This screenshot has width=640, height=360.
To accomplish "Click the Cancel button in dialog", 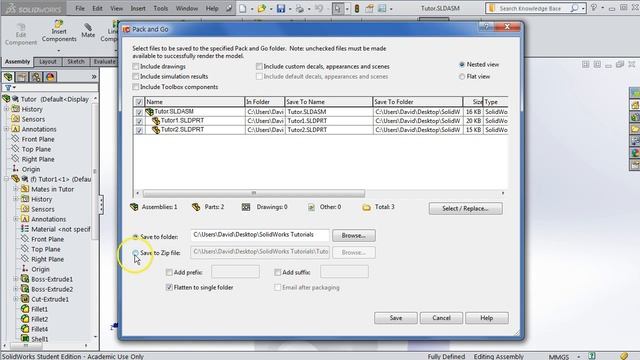I will pos(441,318).
